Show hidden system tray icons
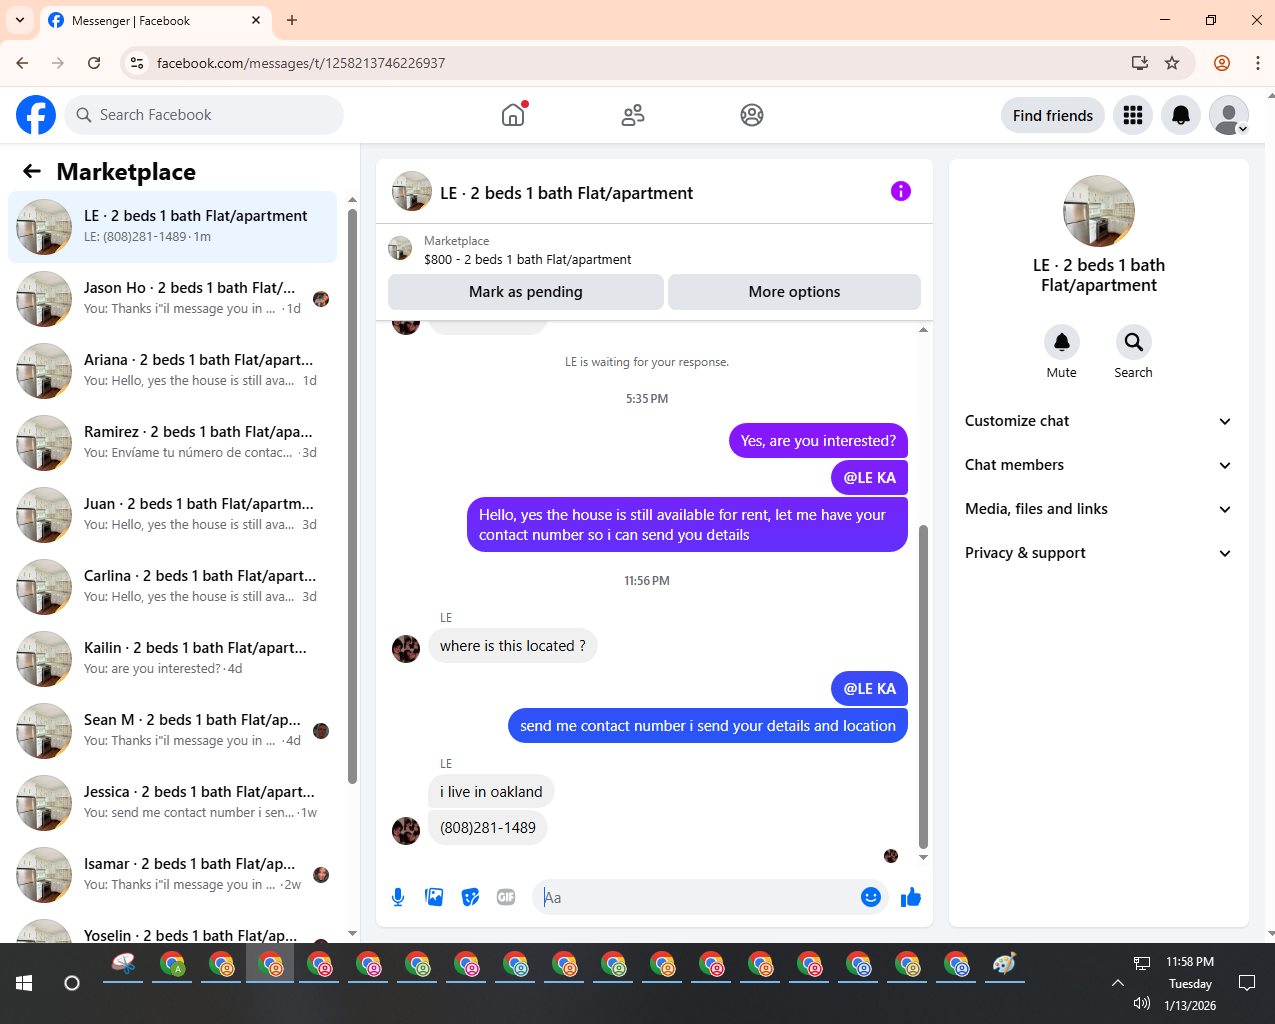 [x=1118, y=983]
